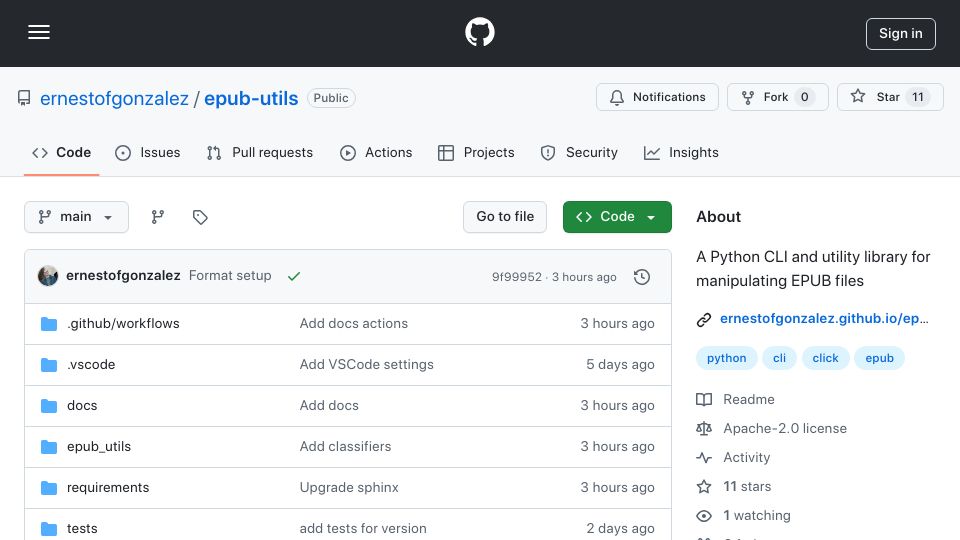
Task: Open the Security tab
Action: coord(579,152)
